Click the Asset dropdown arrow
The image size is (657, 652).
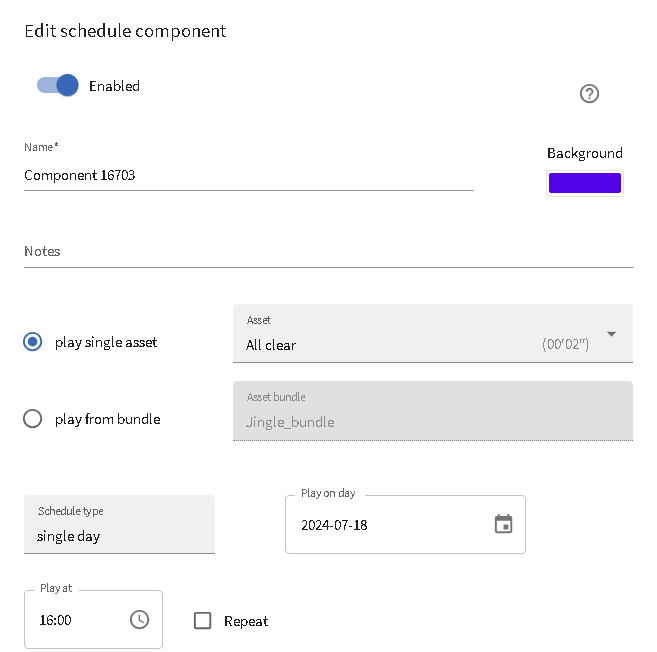(611, 334)
